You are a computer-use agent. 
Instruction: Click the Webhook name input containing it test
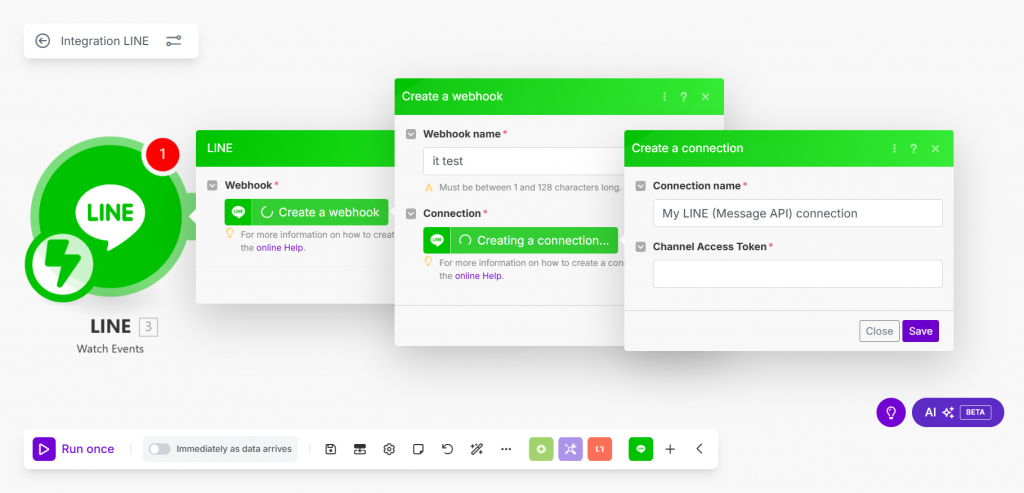524,161
